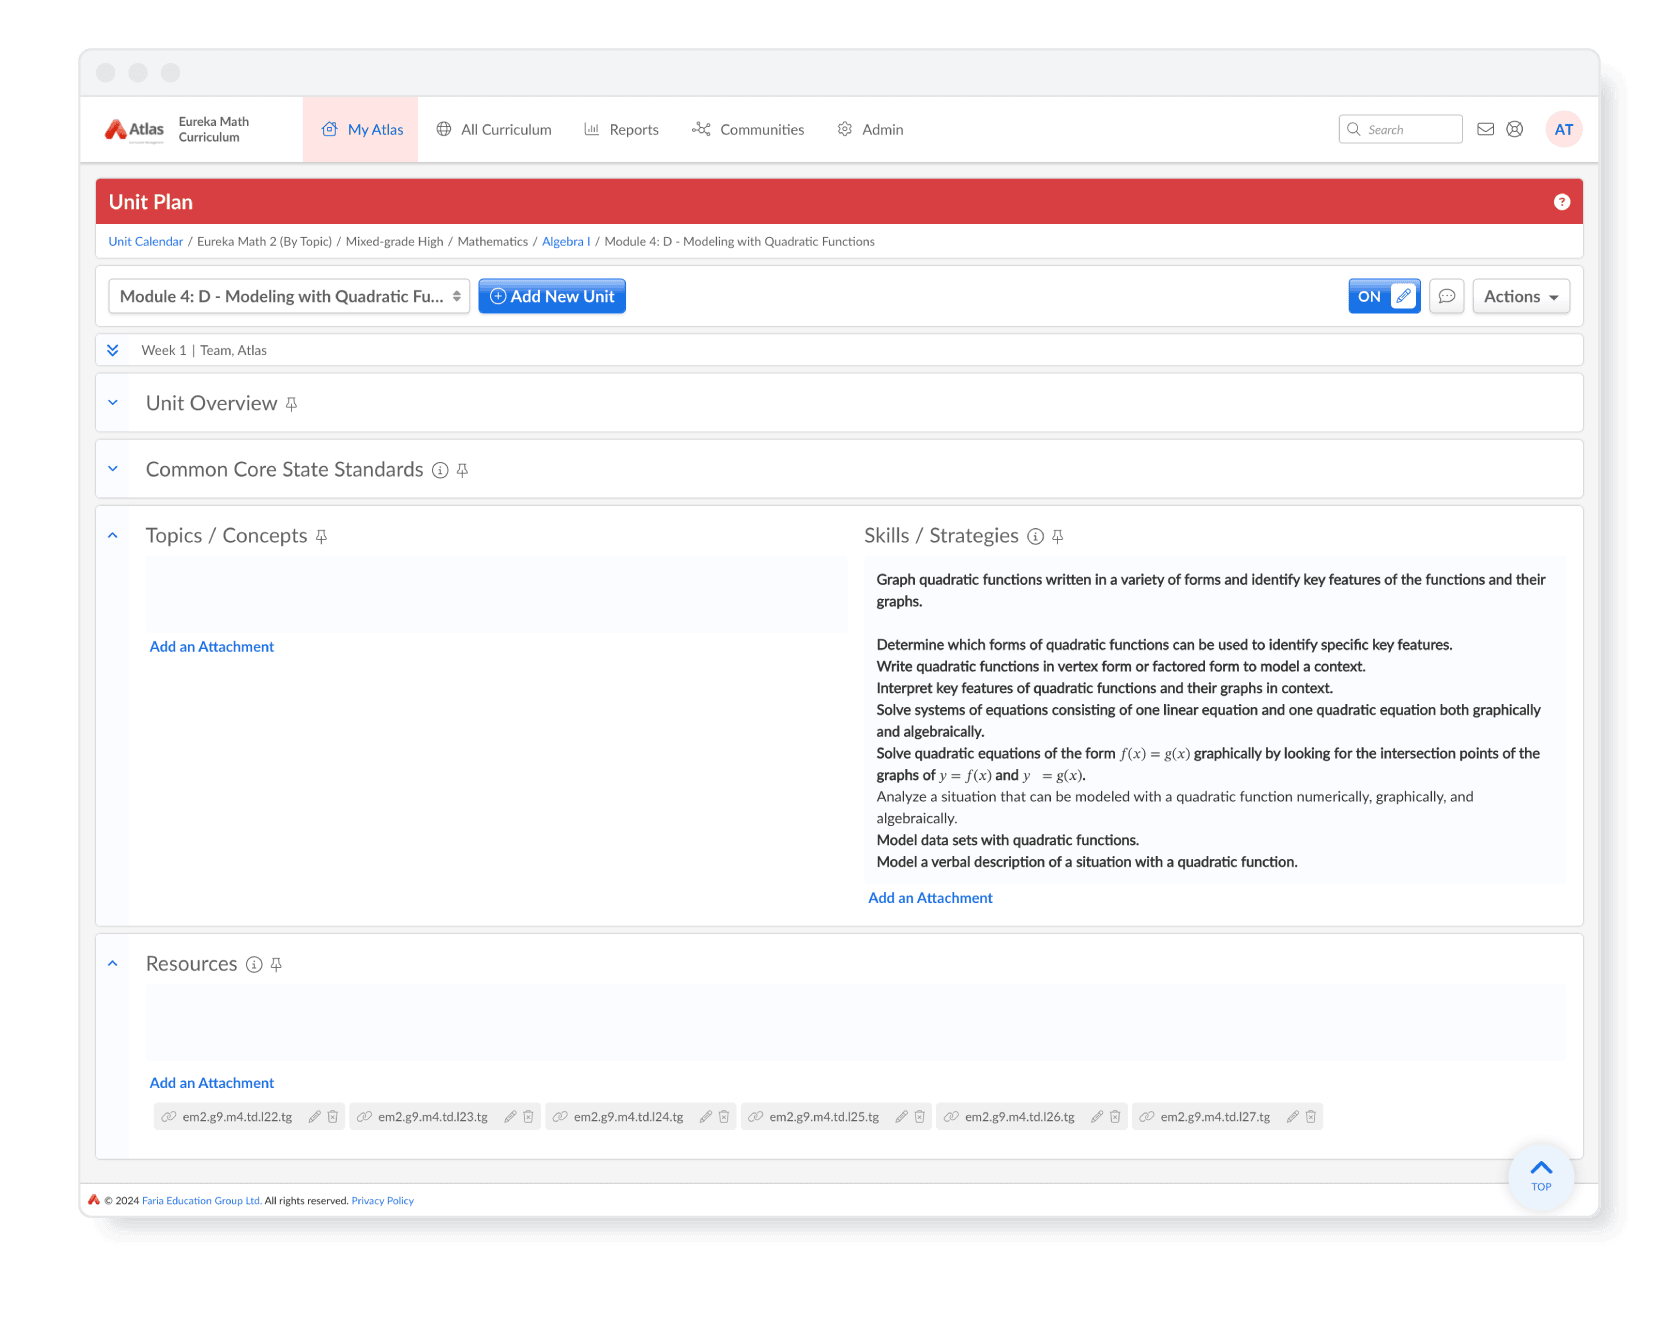Pin the Resources section

[277, 965]
